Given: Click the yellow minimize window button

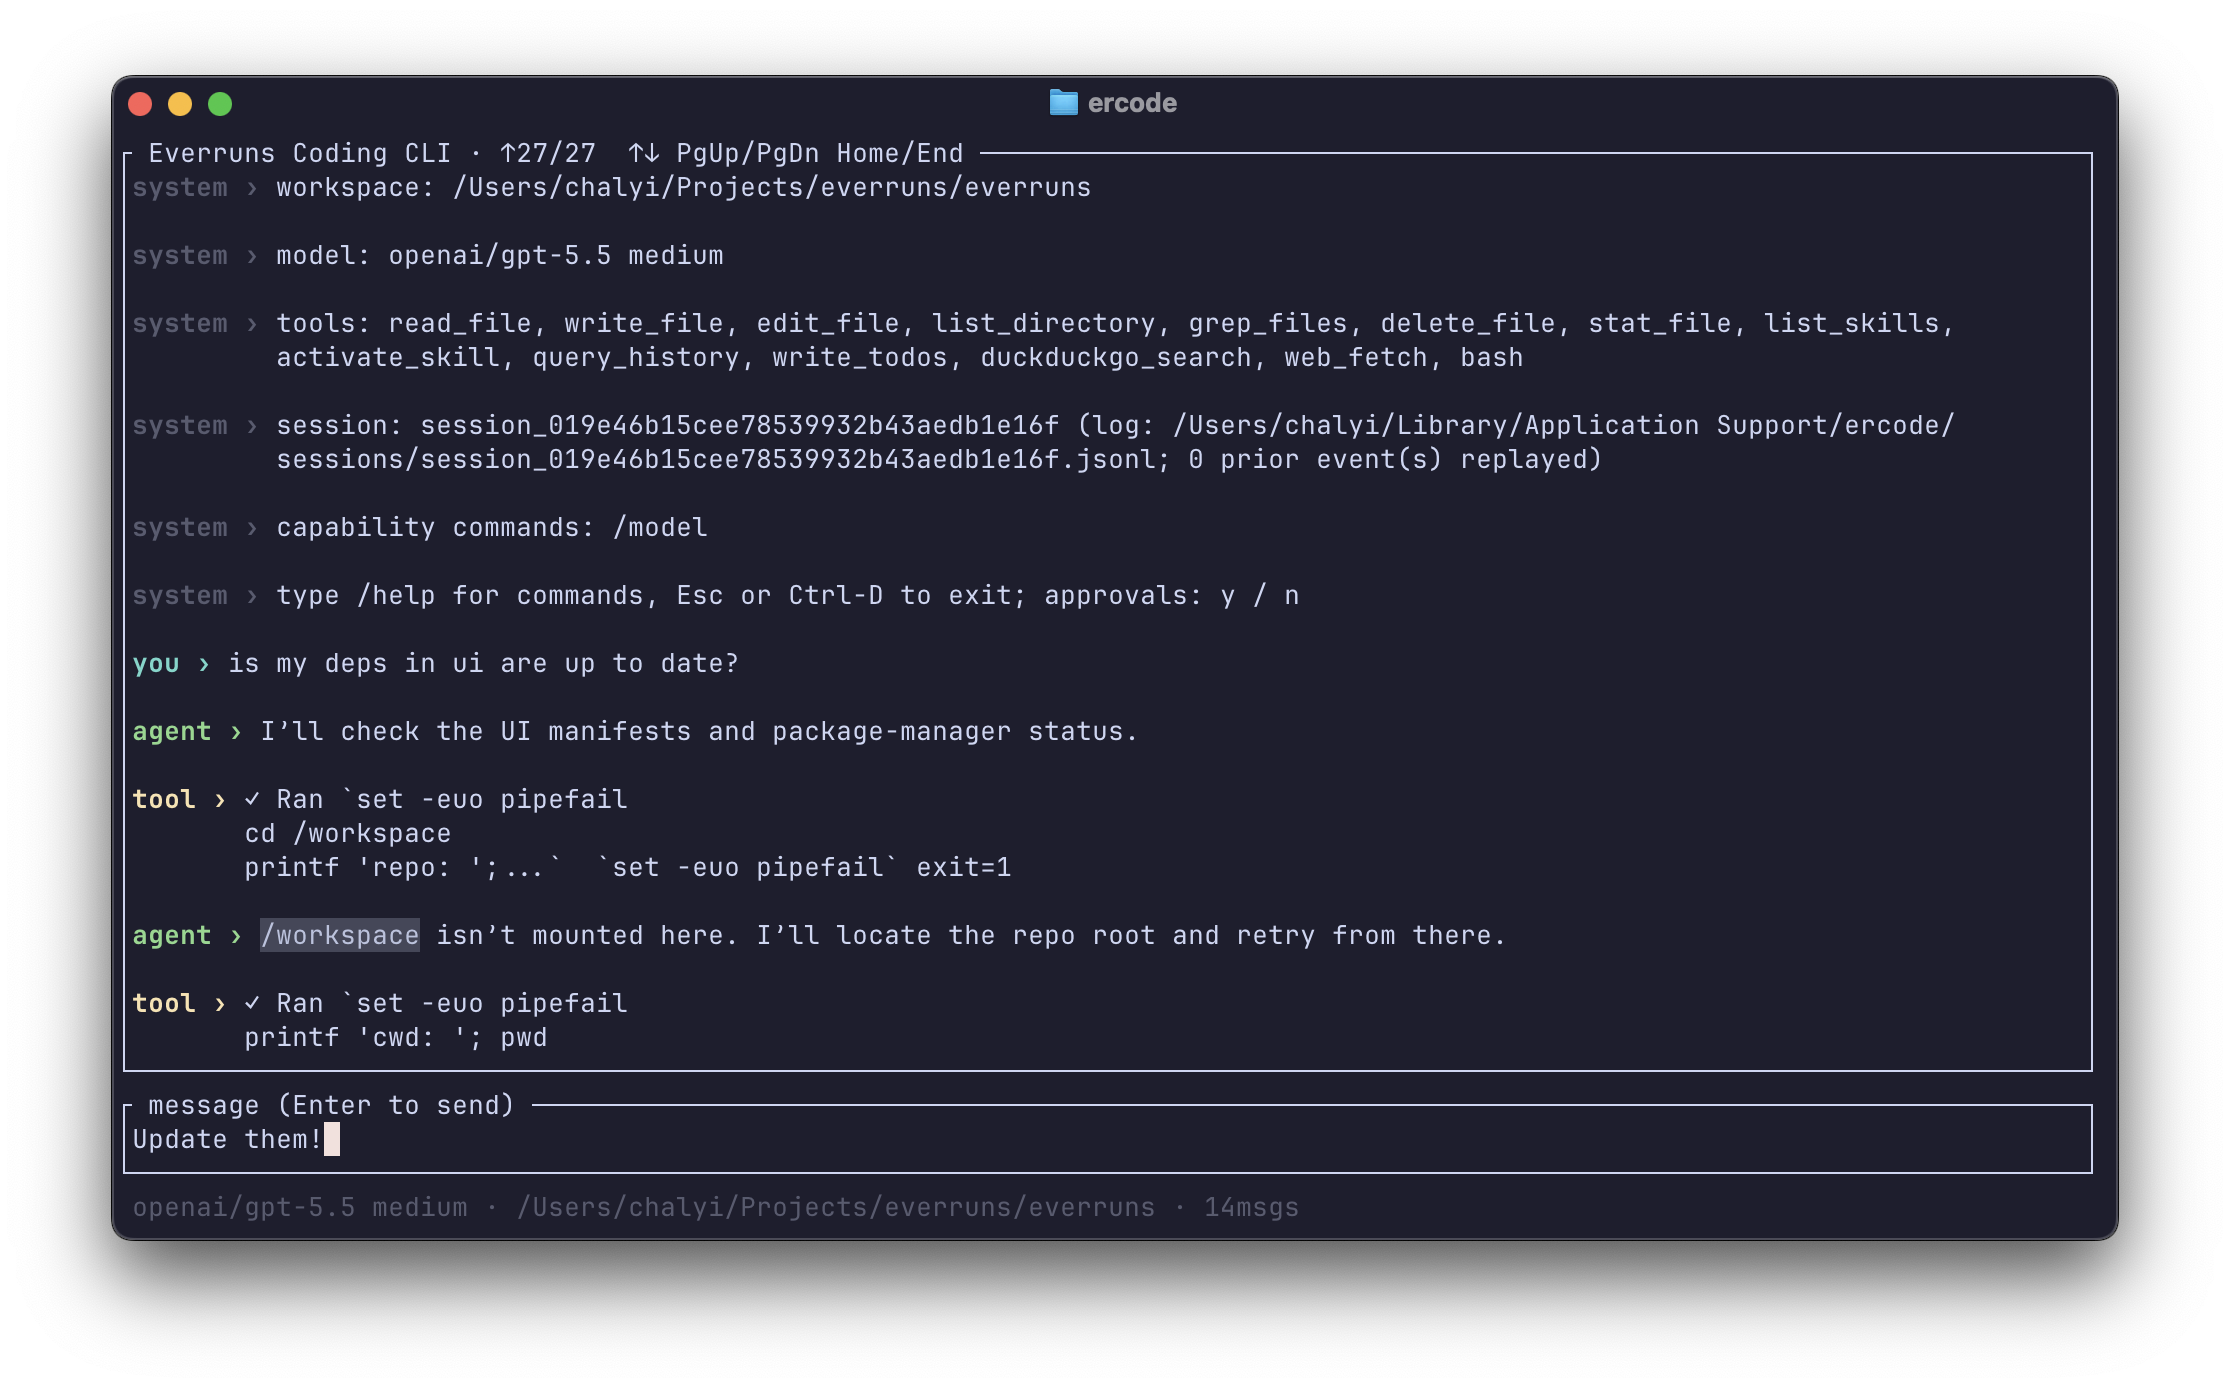Looking at the screenshot, I should [x=180, y=104].
